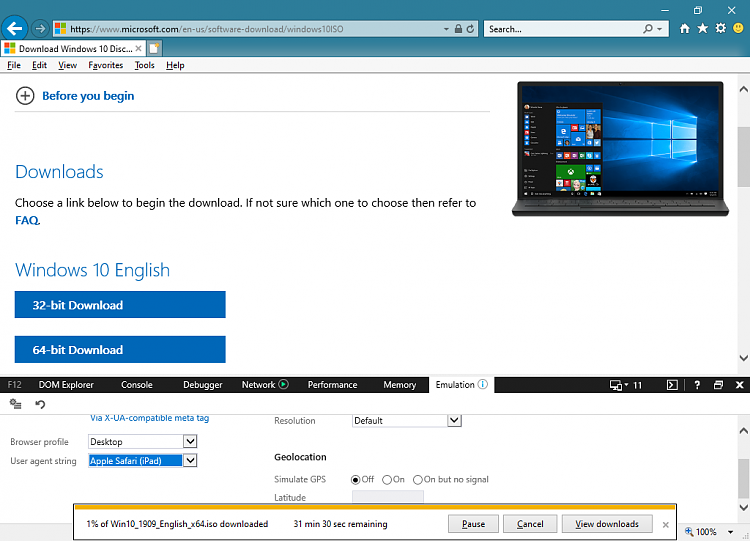
Task: Open a new tab with the new tab button
Action: pos(154,48)
